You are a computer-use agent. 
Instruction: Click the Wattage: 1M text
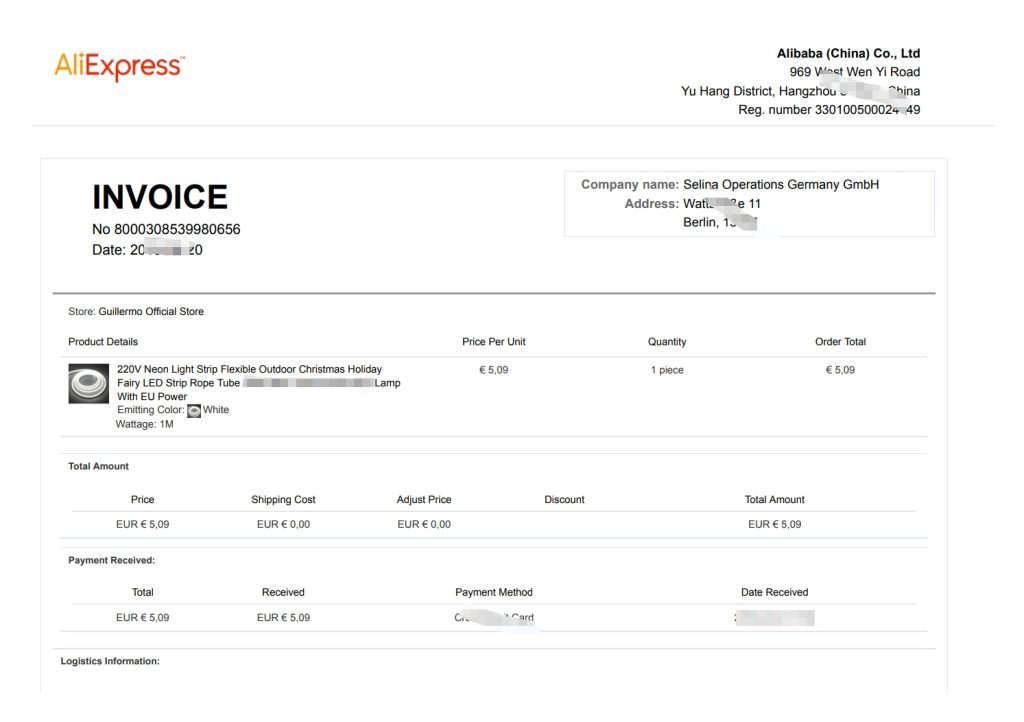(144, 424)
